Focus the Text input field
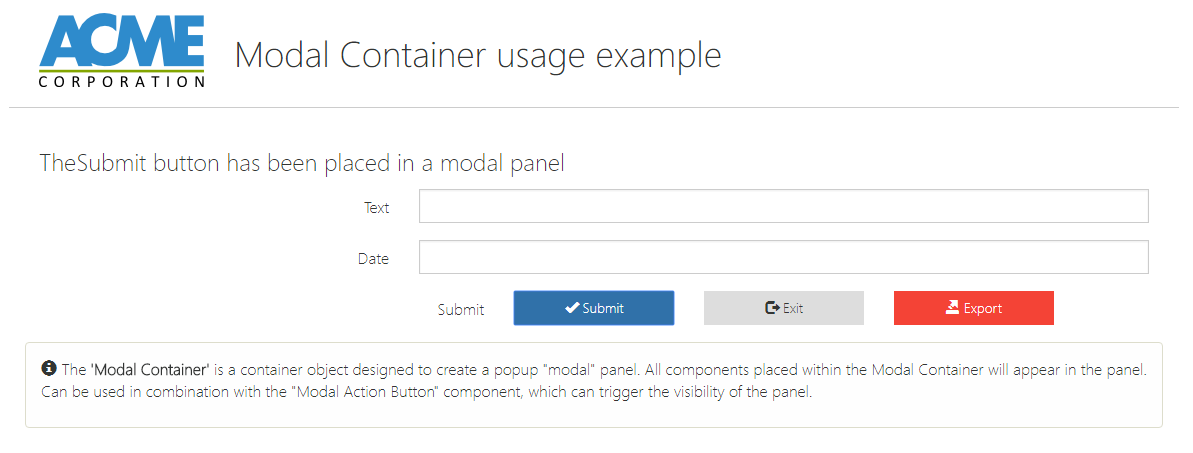 pyautogui.click(x=783, y=206)
